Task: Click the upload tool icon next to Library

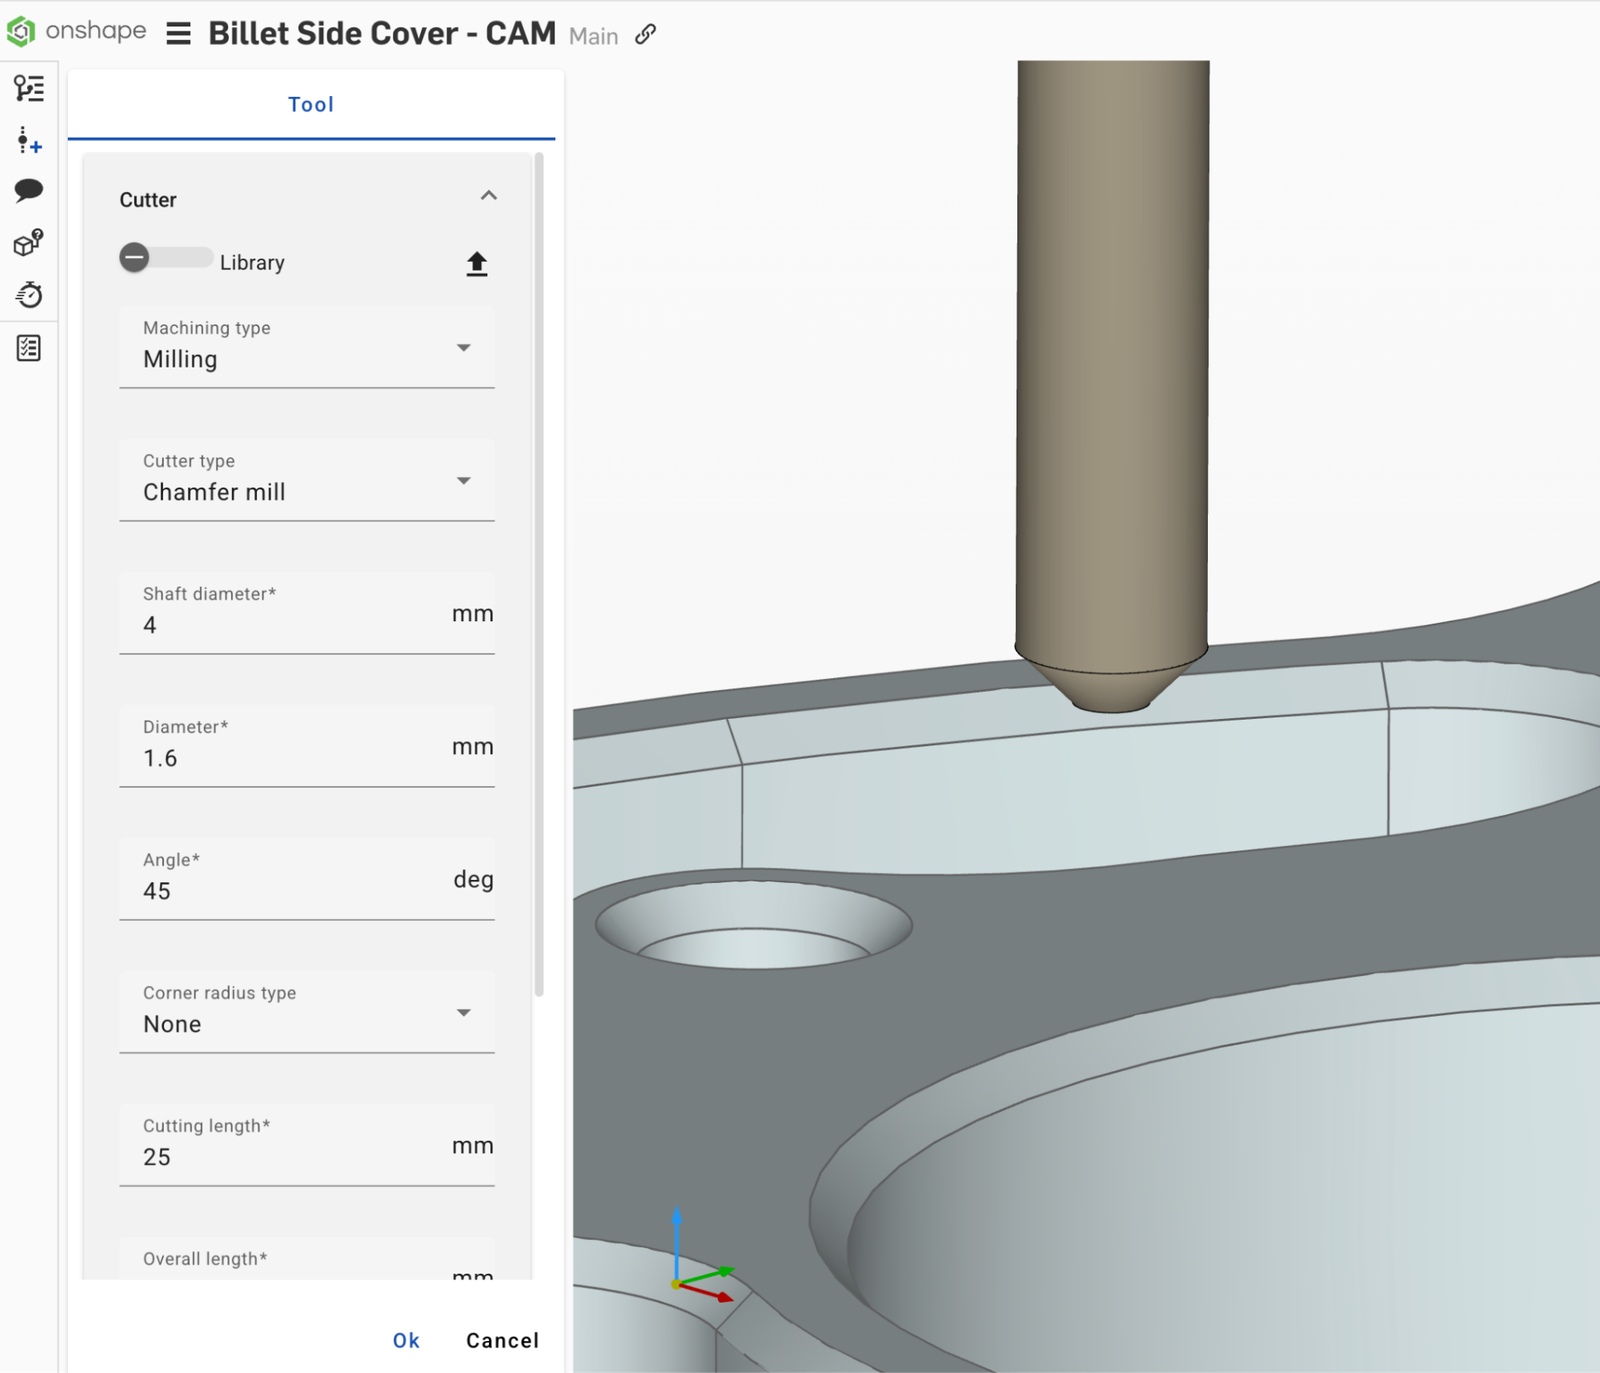Action: click(477, 263)
